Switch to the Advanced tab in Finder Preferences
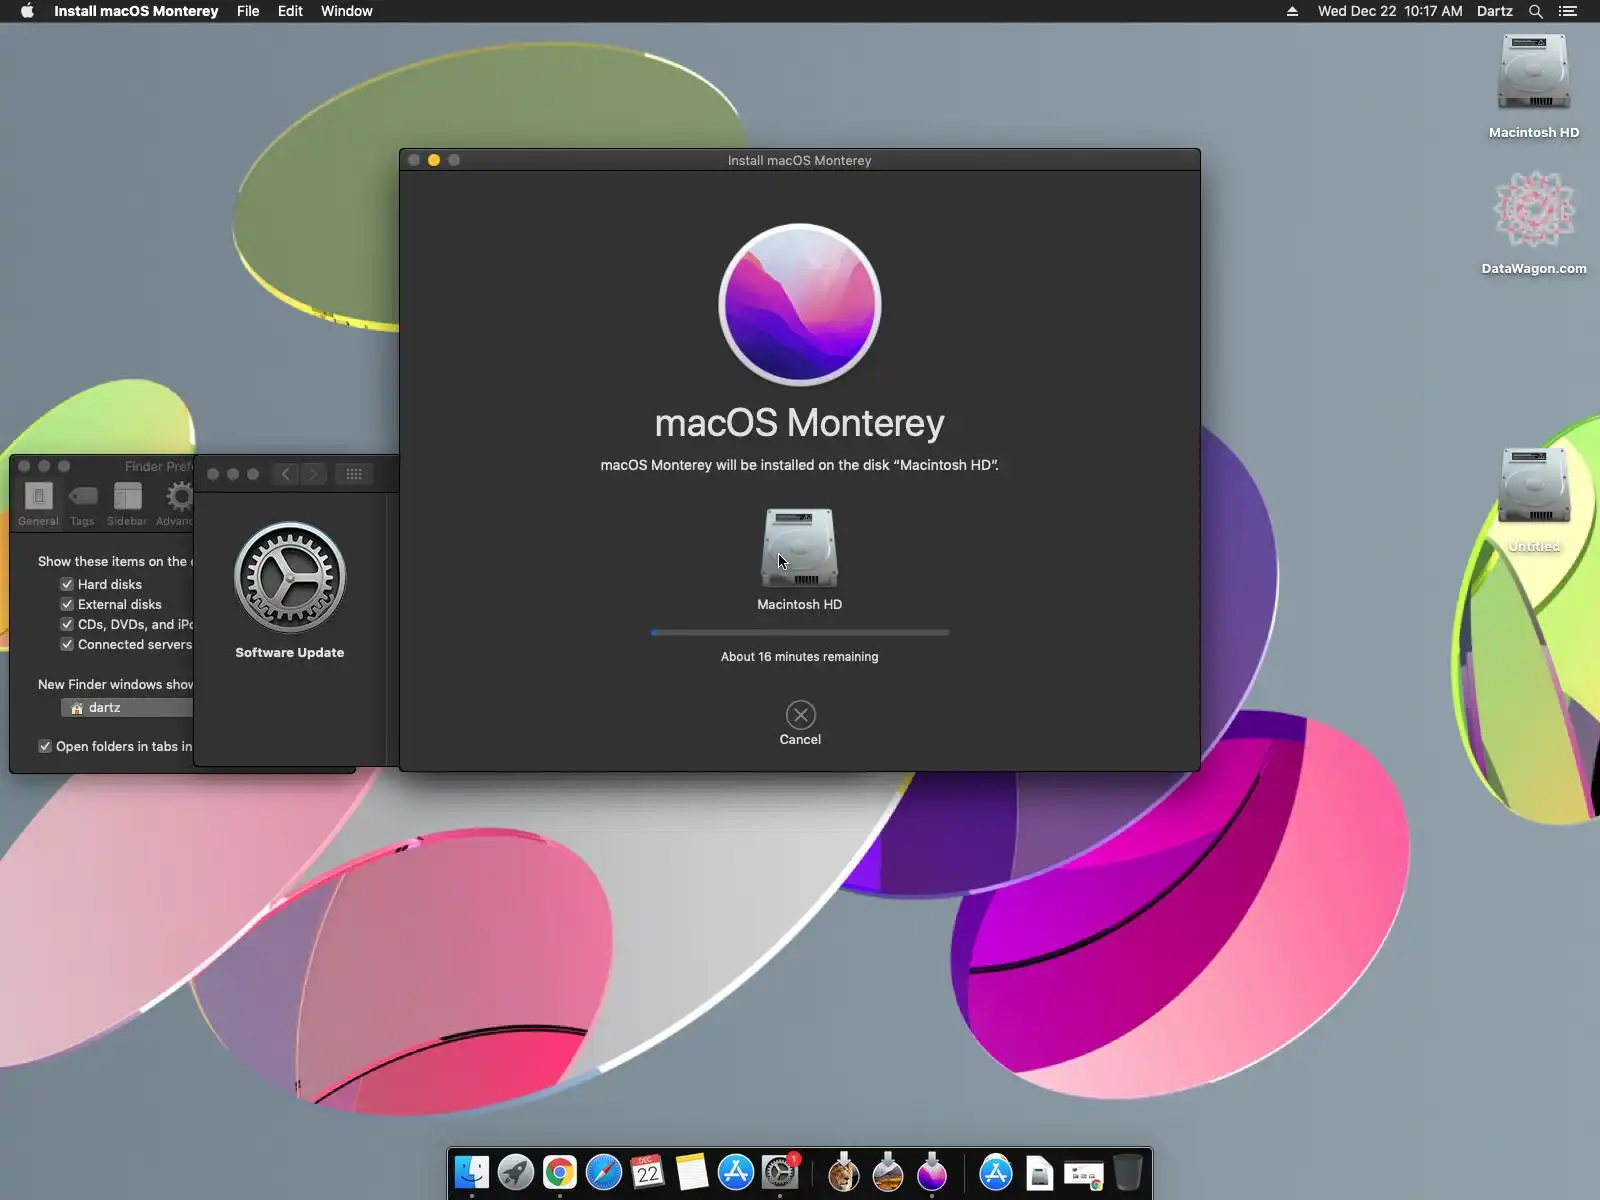The image size is (1600, 1200). pos(175,503)
